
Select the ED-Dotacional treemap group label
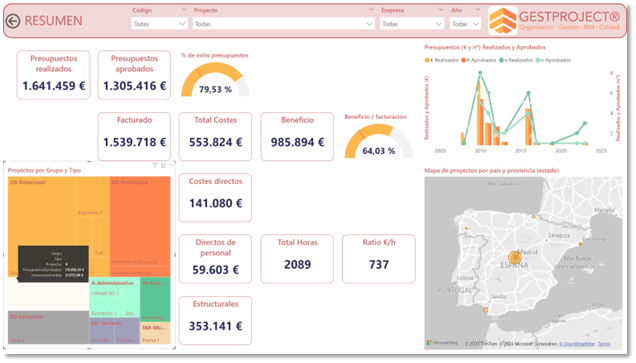(28, 183)
